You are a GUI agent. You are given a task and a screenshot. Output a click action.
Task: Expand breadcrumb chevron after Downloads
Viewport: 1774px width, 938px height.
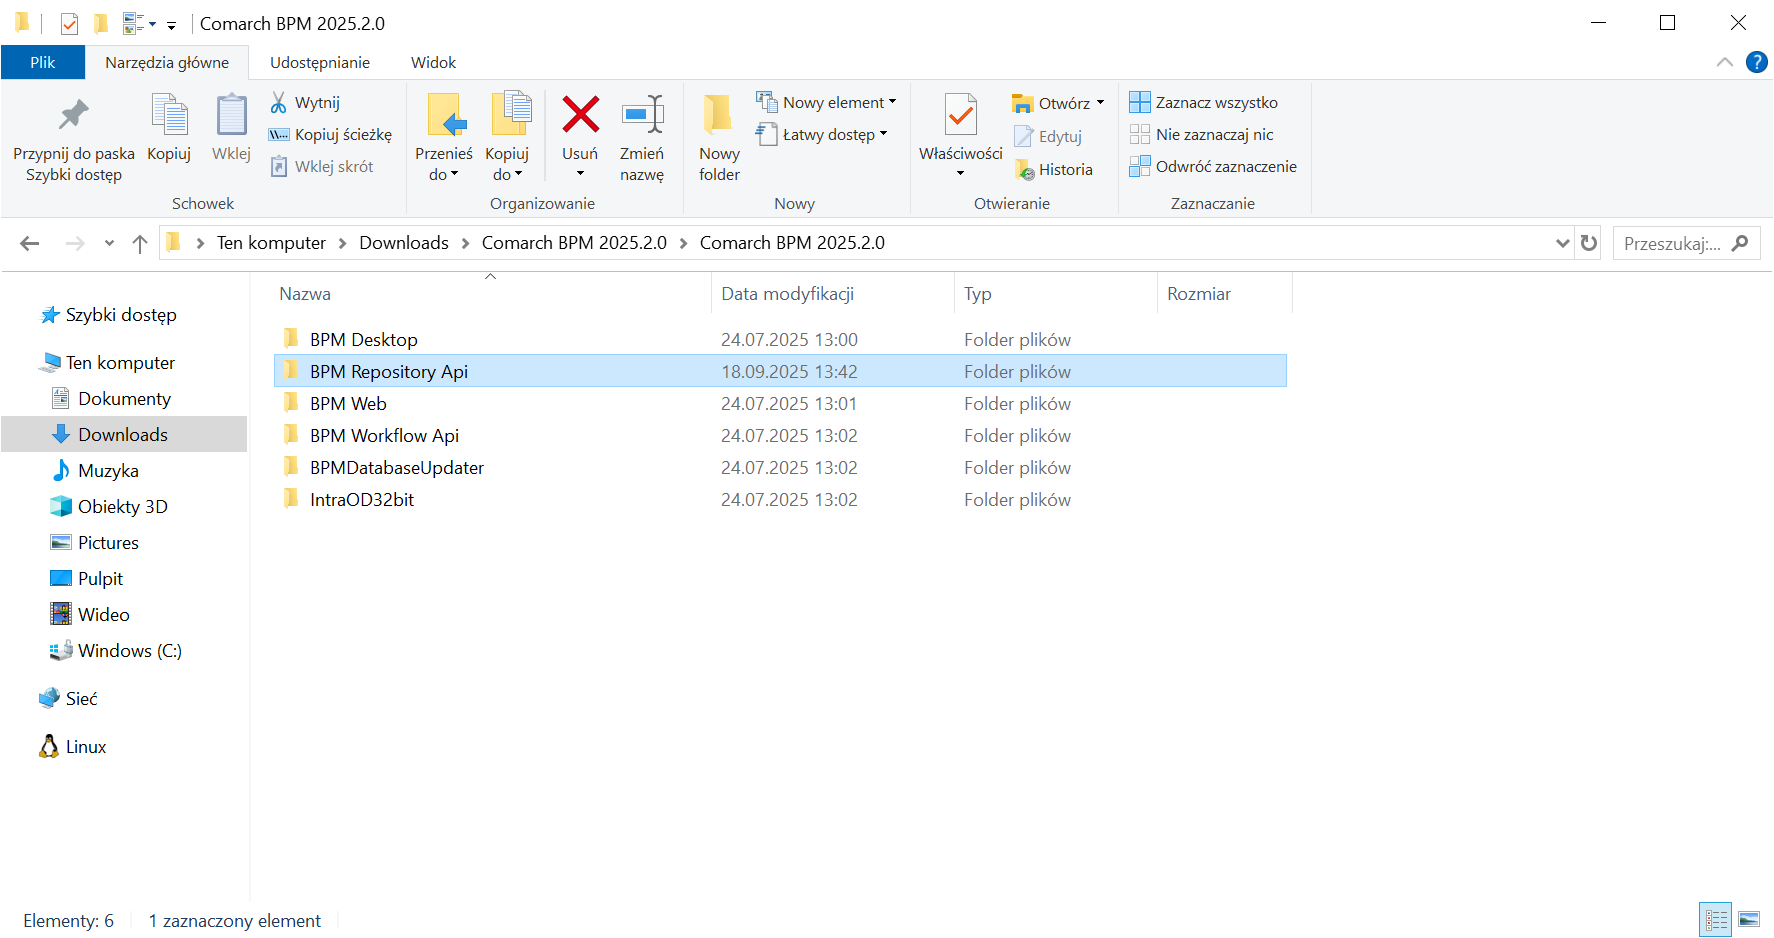pos(465,243)
